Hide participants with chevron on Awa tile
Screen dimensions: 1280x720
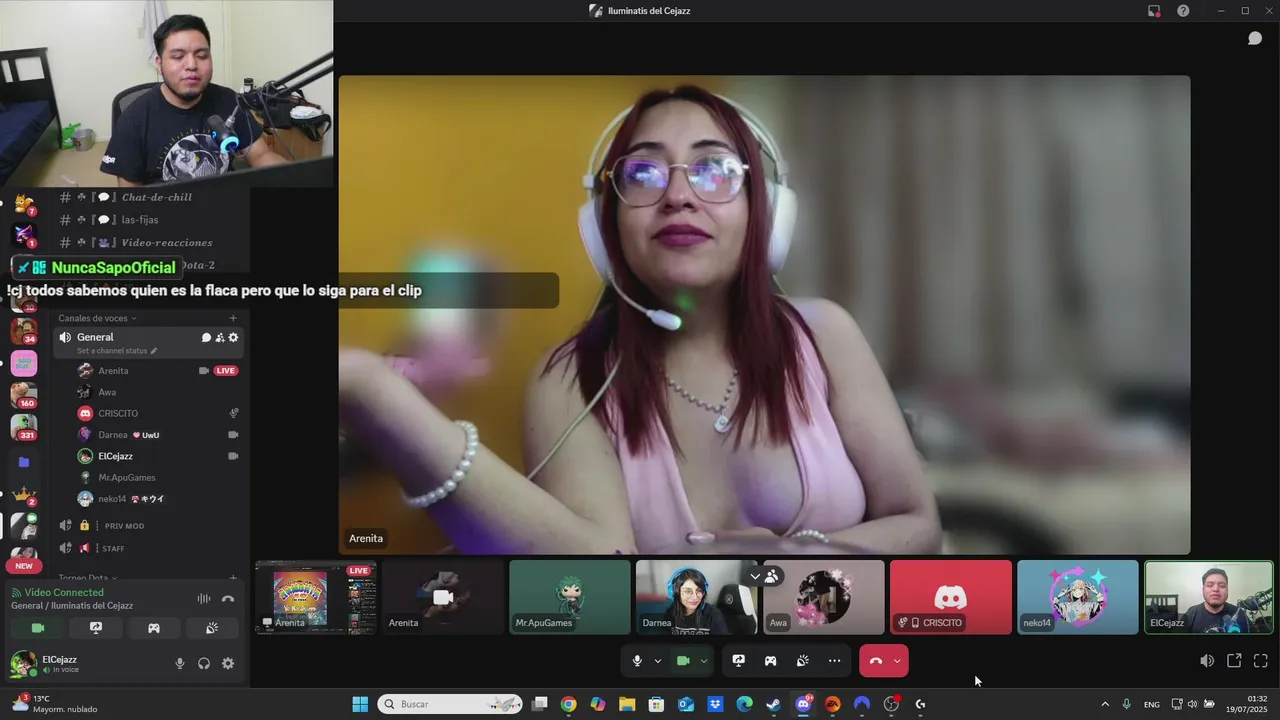coord(755,576)
